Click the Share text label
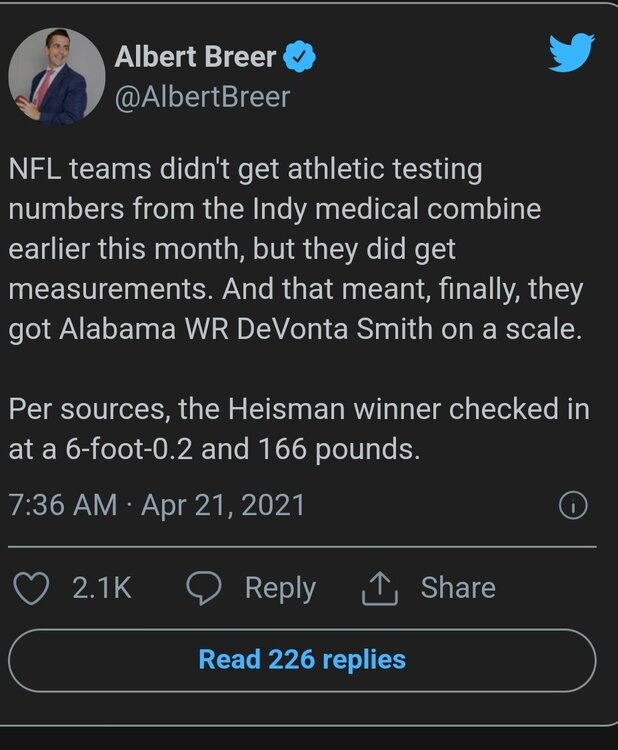 457,587
